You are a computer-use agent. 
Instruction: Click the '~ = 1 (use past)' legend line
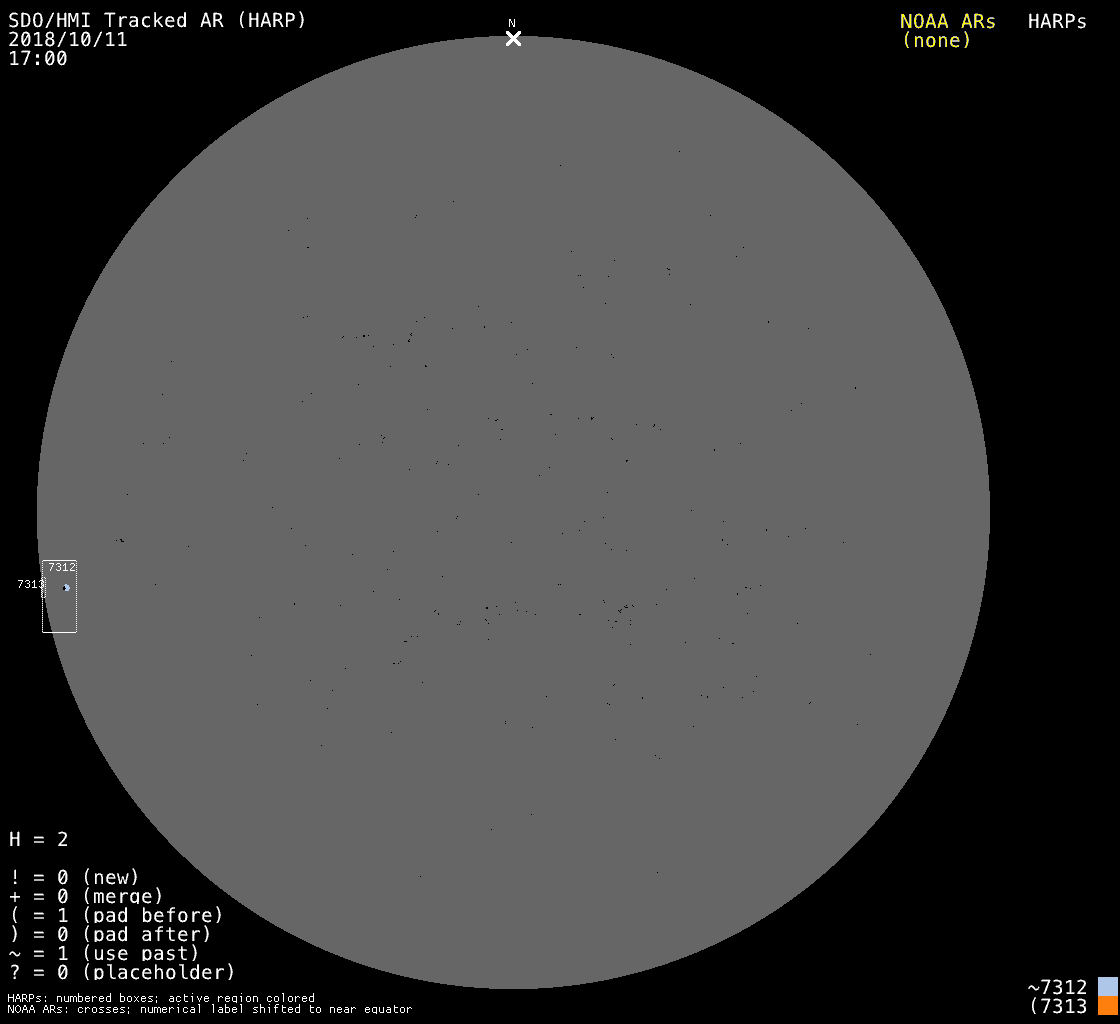pyautogui.click(x=104, y=953)
